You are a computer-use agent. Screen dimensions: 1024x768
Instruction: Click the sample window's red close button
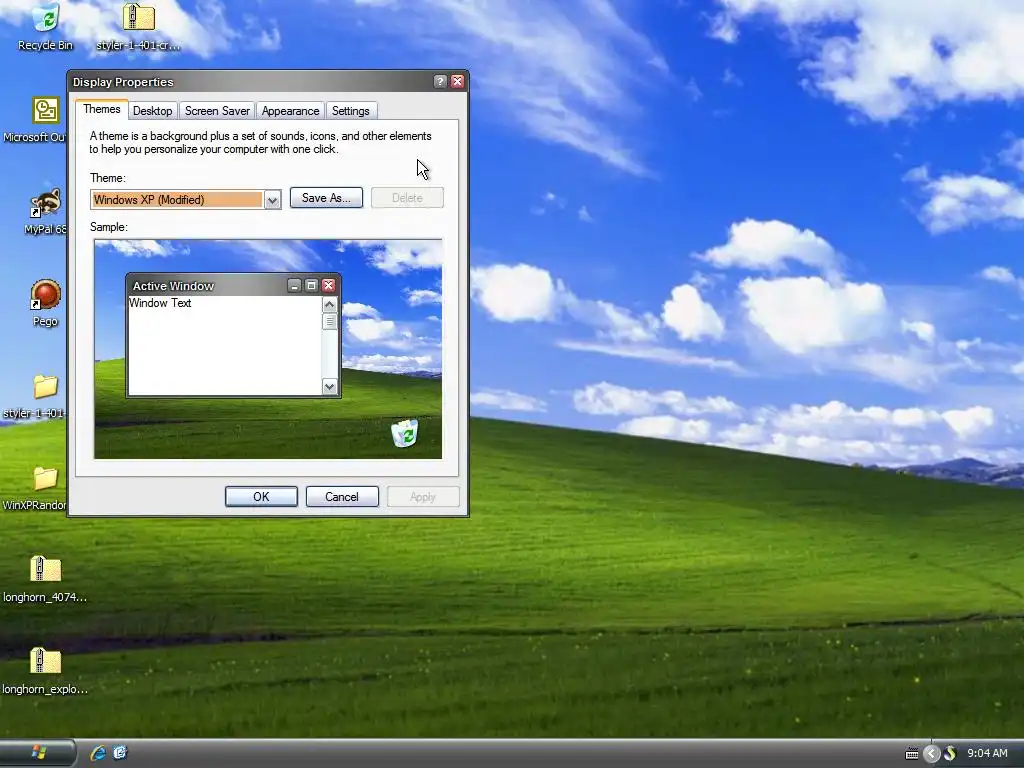pos(328,285)
